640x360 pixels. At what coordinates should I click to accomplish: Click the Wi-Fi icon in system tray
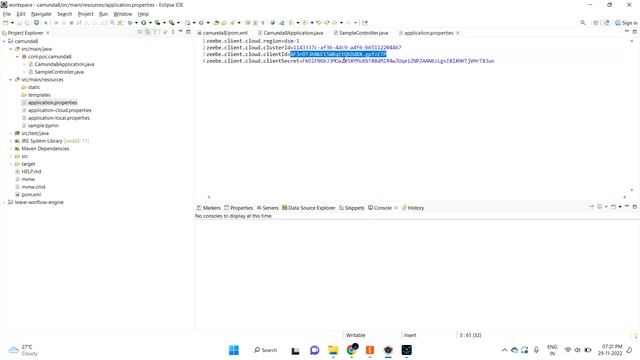[567, 350]
